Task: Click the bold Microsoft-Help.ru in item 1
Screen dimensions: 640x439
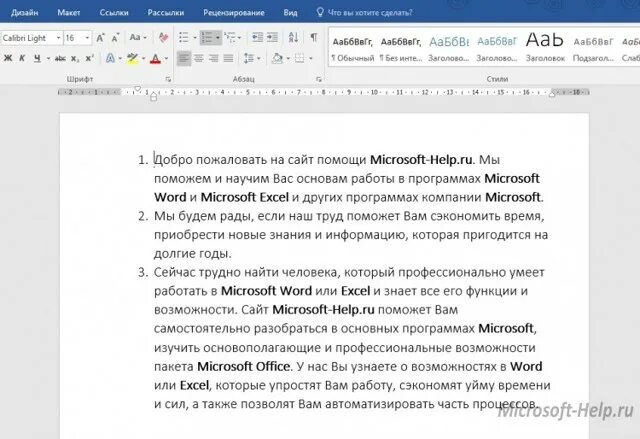Action: (x=421, y=160)
